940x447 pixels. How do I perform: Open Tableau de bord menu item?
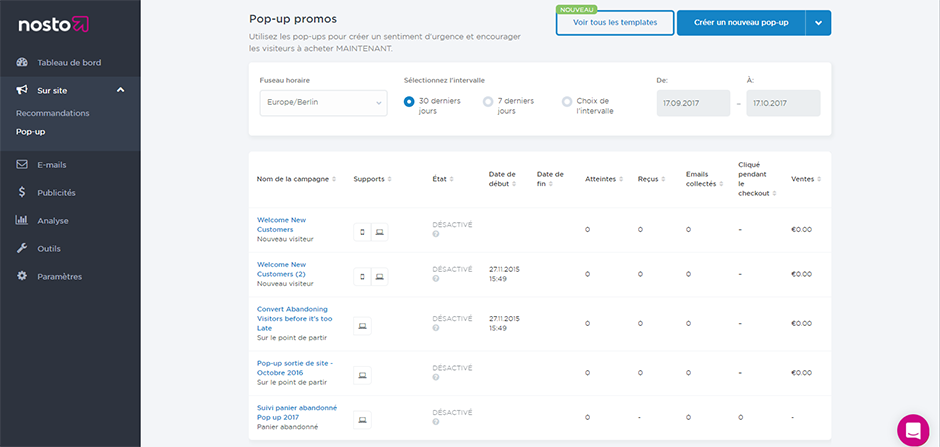tap(70, 62)
